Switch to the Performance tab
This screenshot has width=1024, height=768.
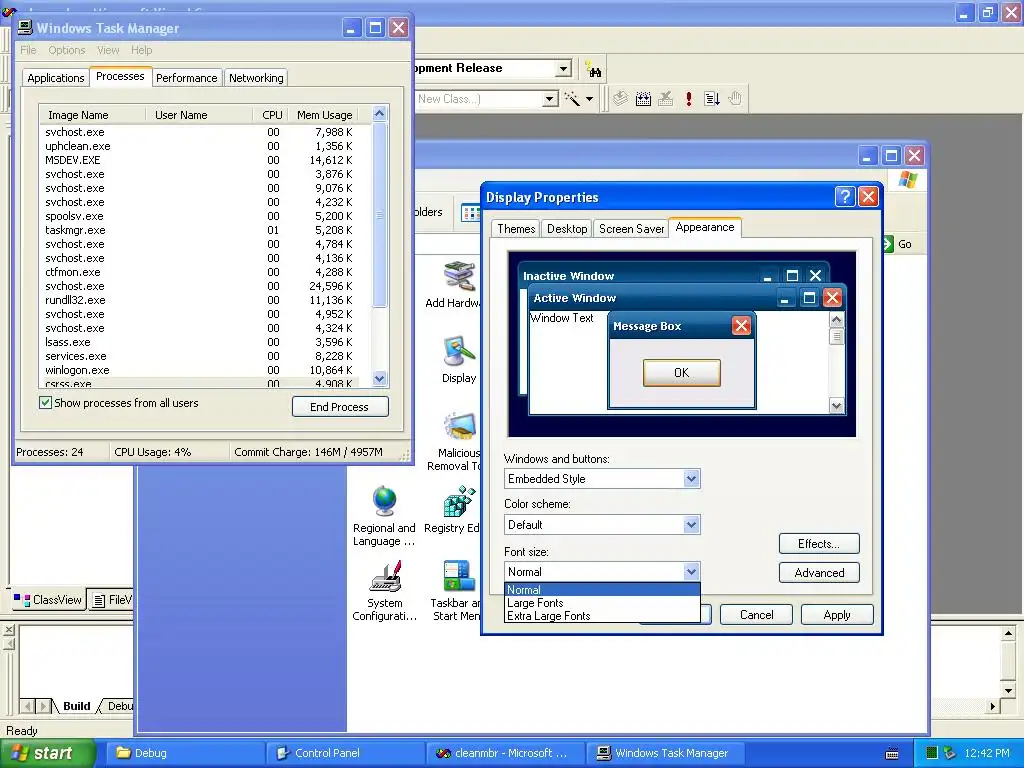(186, 78)
